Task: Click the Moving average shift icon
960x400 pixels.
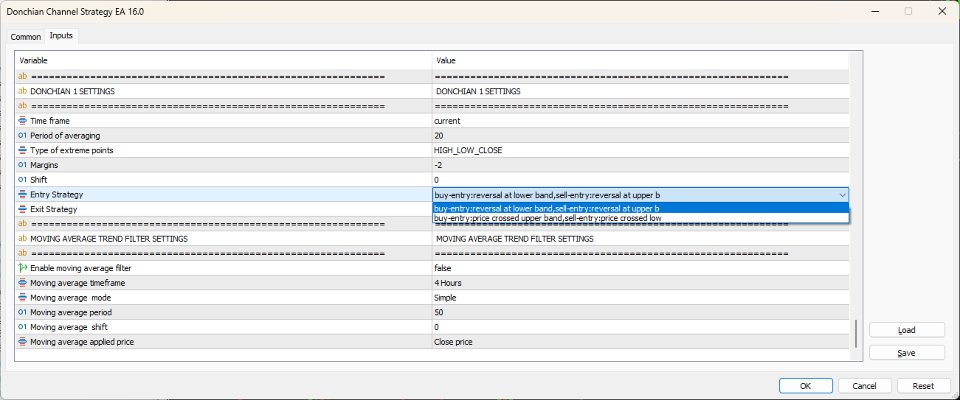Action: click(23, 327)
